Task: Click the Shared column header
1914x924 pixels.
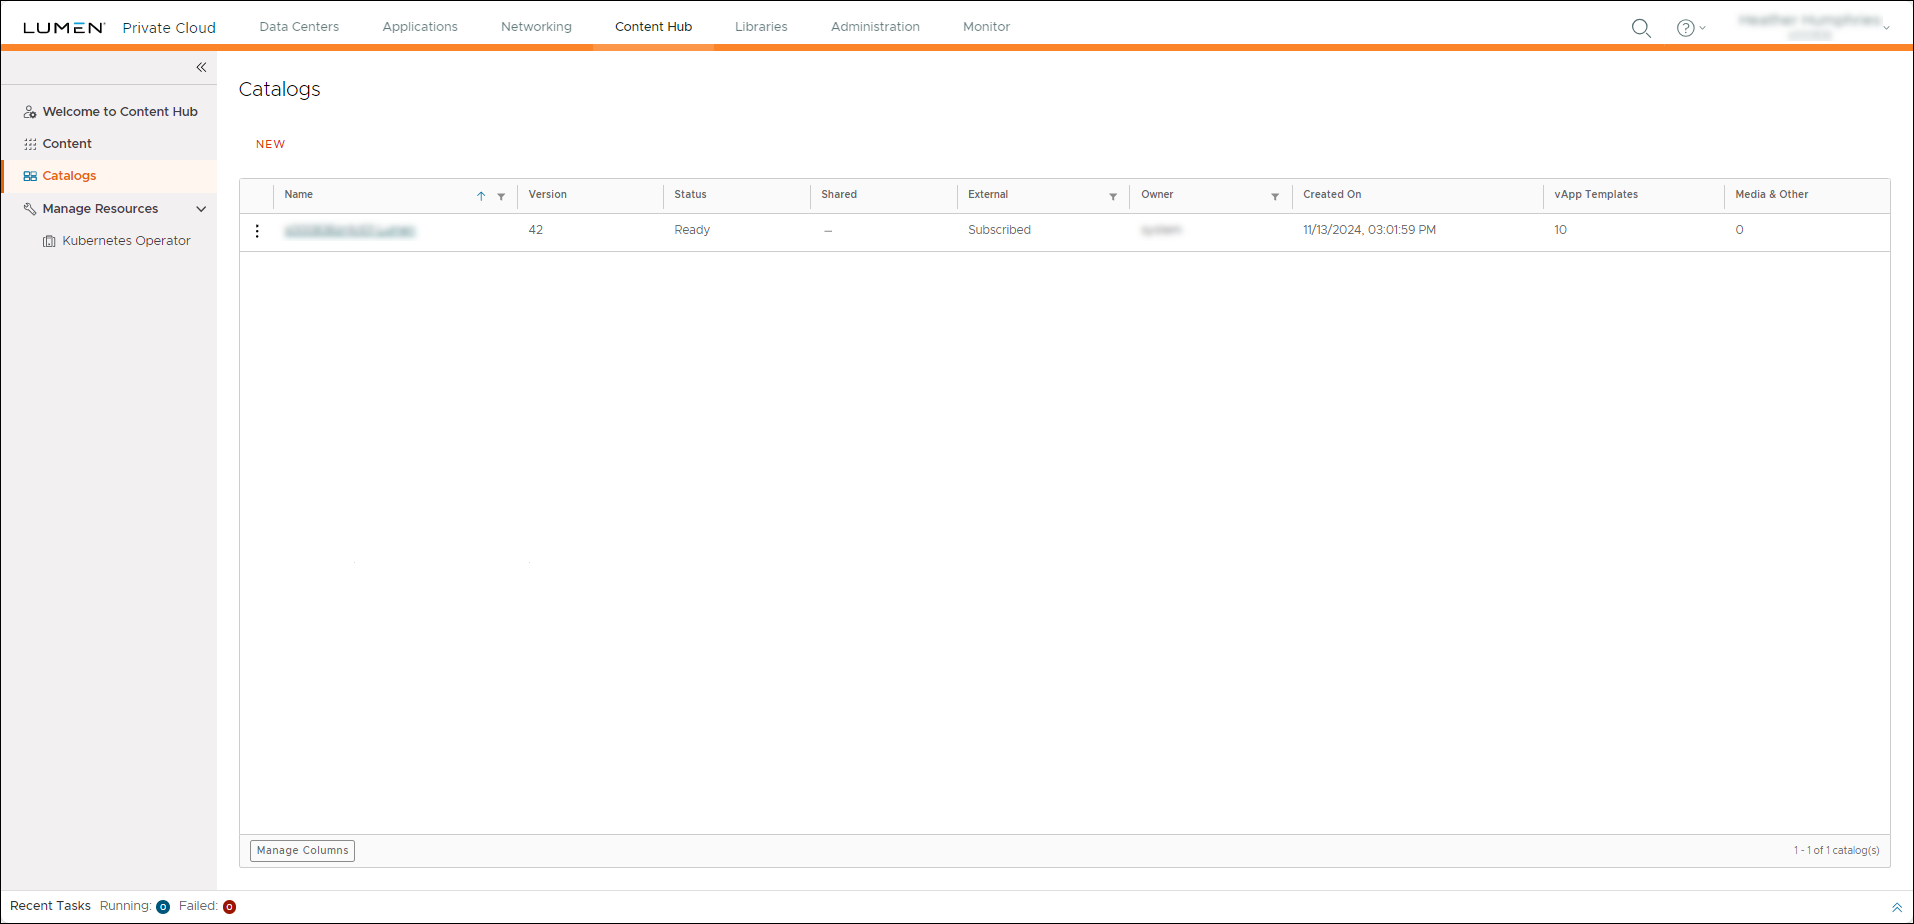Action: (x=839, y=195)
